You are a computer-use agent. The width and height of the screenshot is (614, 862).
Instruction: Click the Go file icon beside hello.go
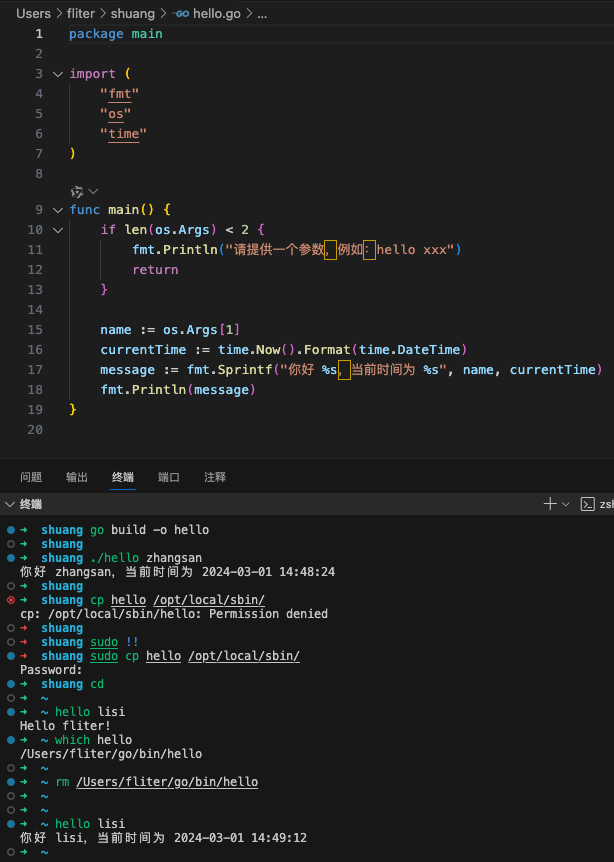tap(182, 14)
